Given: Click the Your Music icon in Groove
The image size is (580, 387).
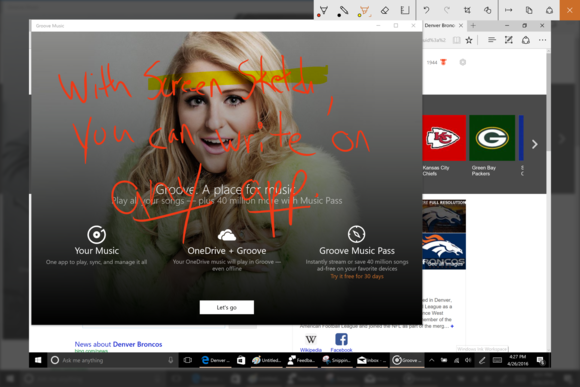Looking at the screenshot, I should (x=97, y=235).
